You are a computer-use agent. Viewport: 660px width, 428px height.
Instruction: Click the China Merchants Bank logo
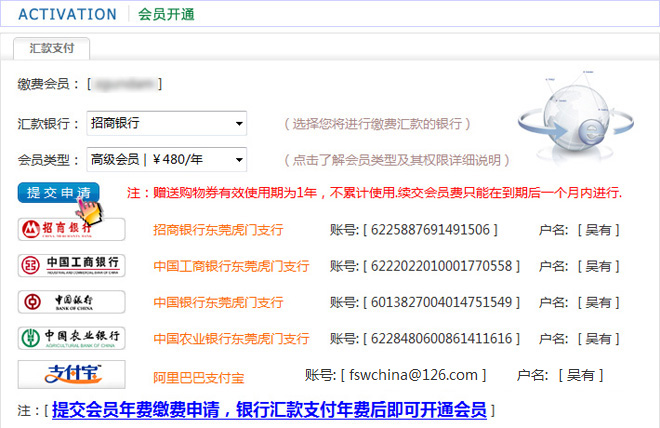coord(72,230)
